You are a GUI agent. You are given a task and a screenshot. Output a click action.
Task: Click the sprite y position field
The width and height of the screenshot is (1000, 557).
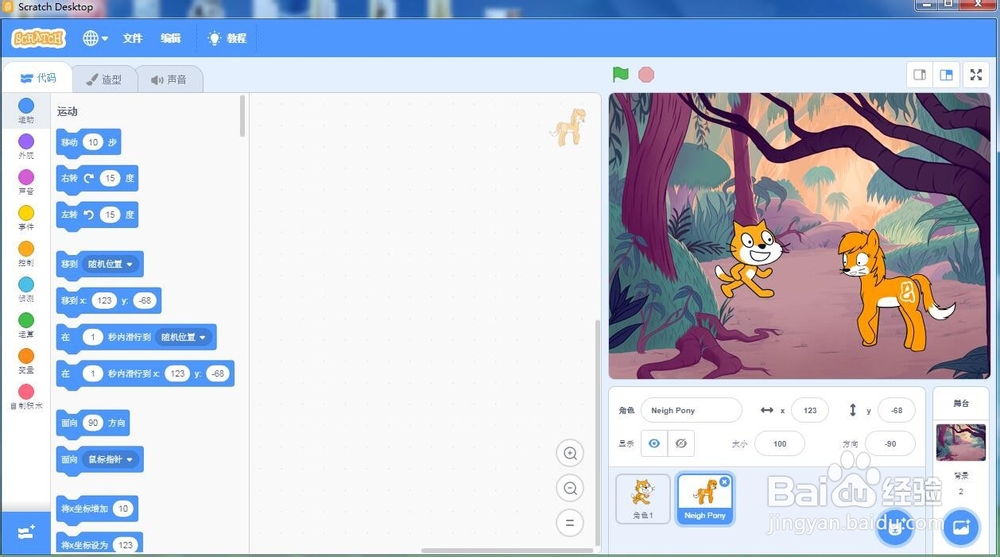click(x=897, y=410)
